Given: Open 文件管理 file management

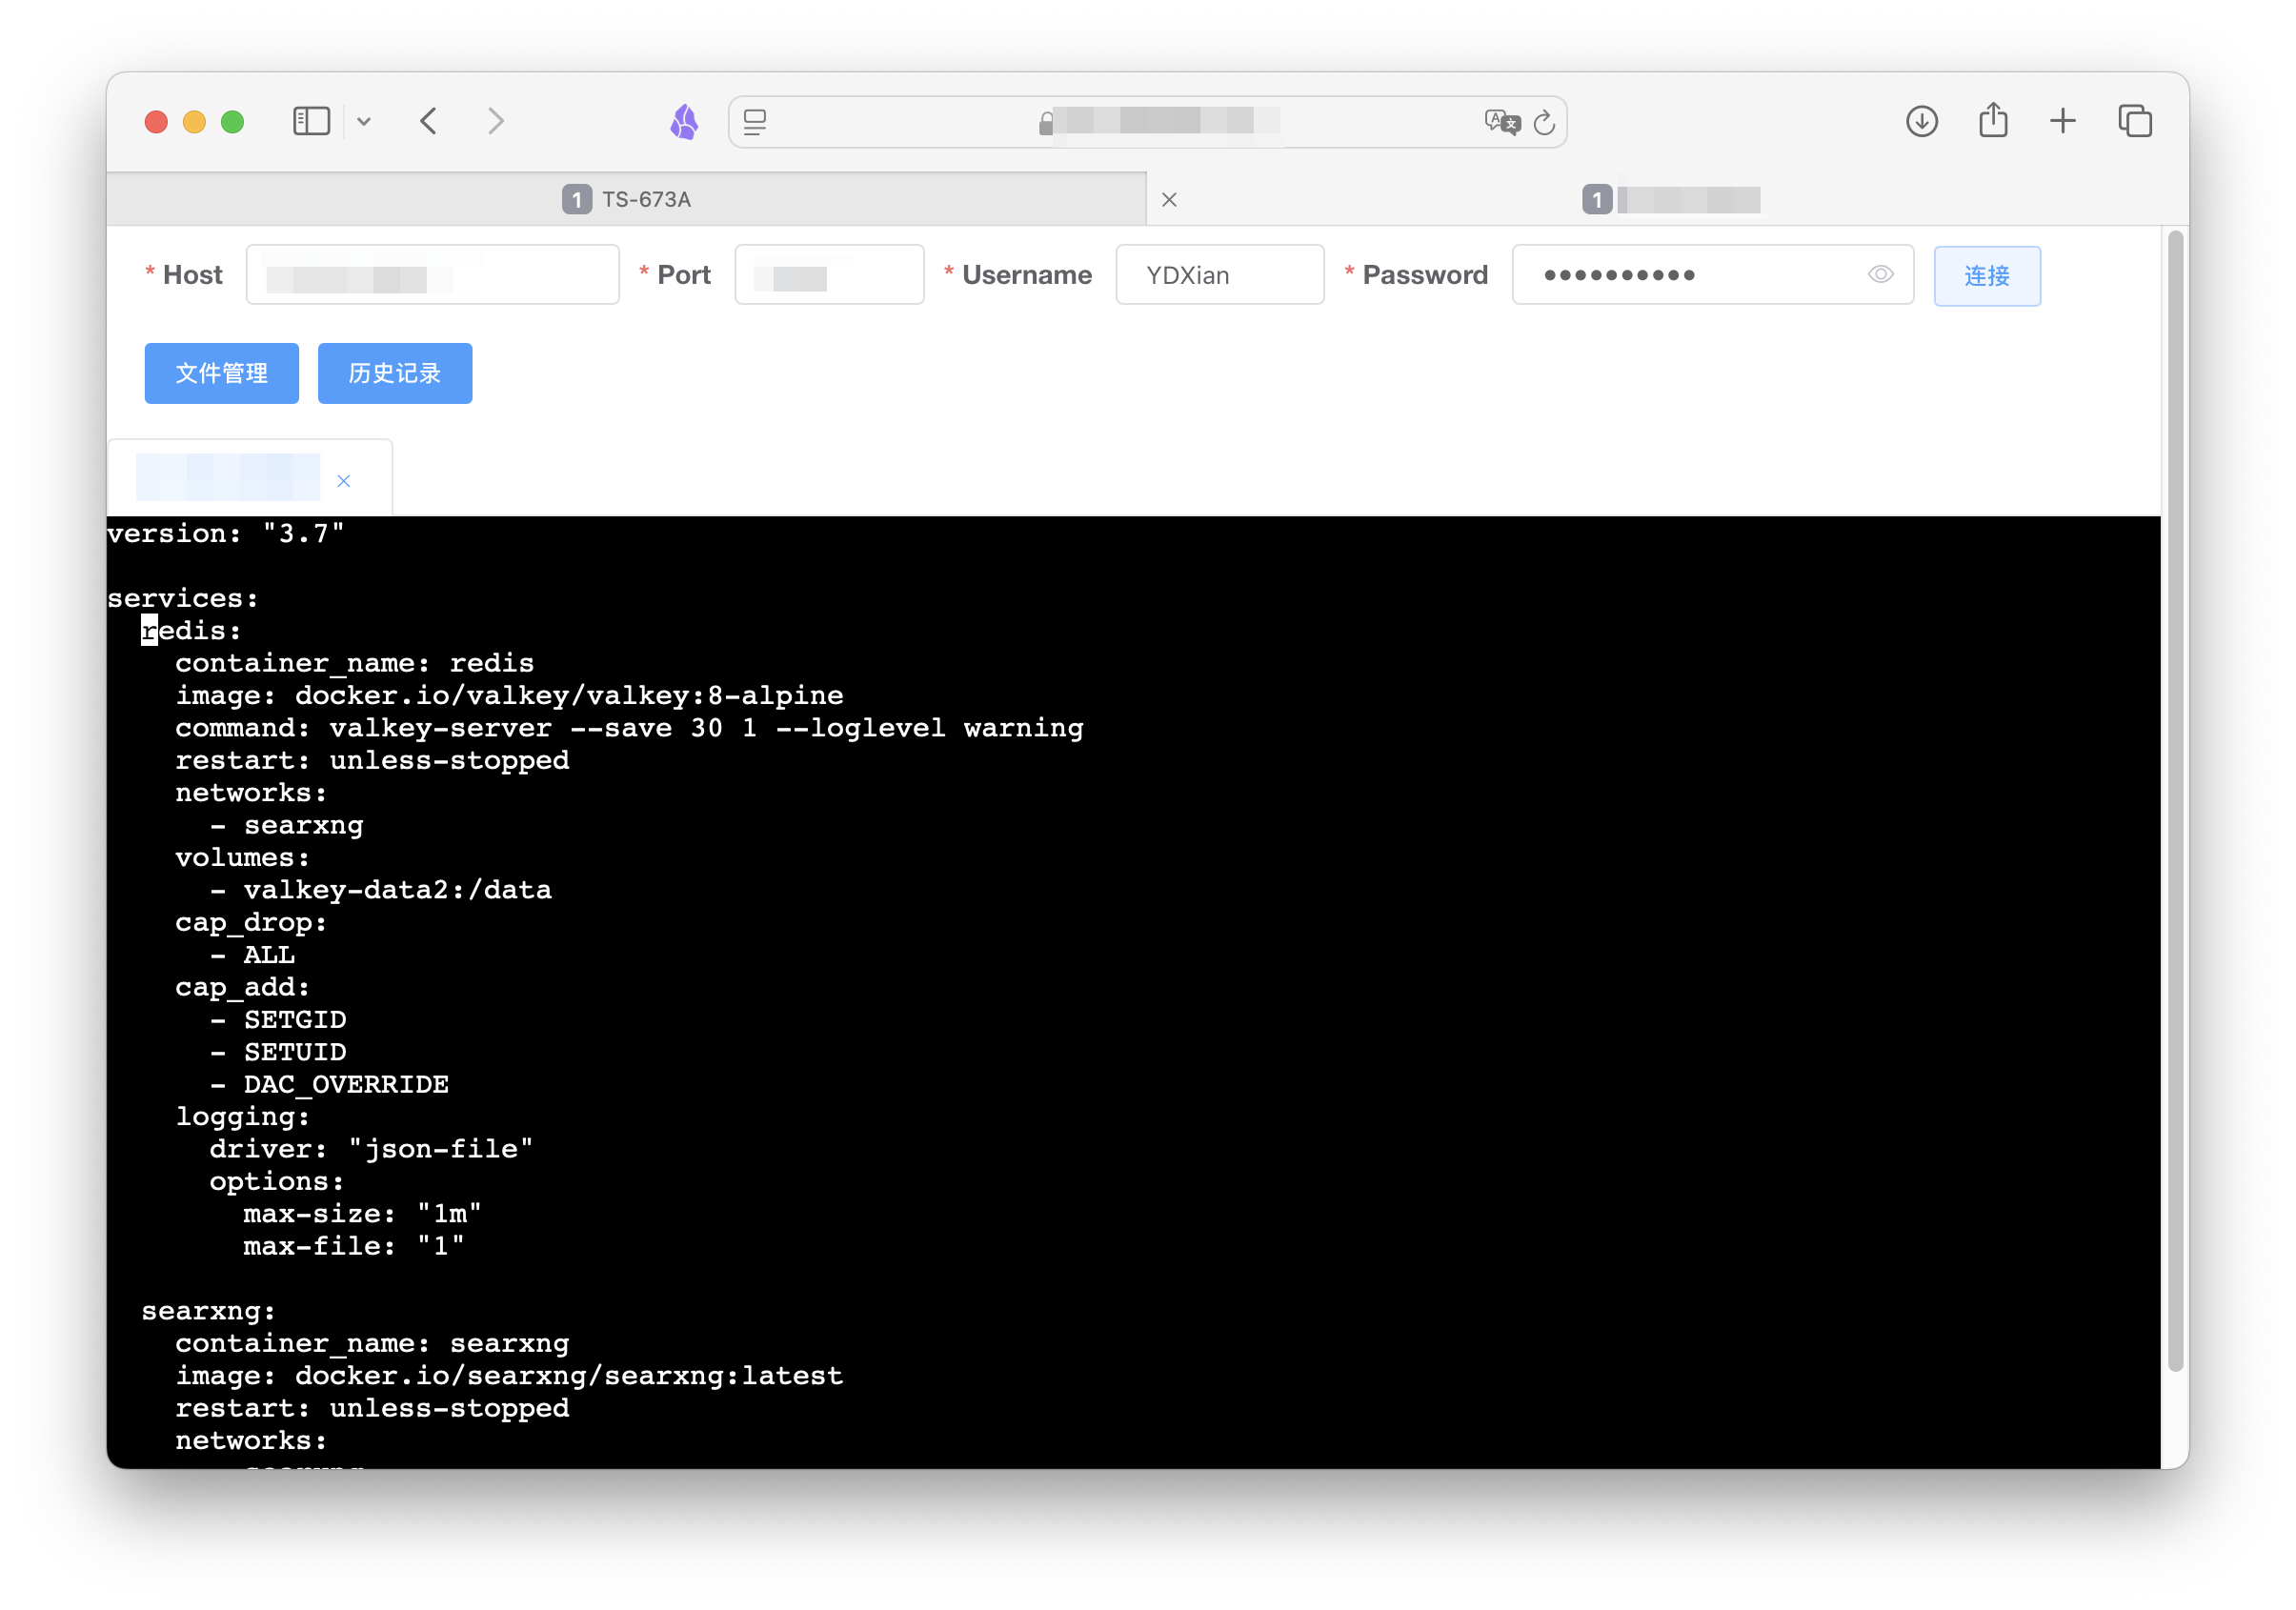Looking at the screenshot, I should pos(221,373).
